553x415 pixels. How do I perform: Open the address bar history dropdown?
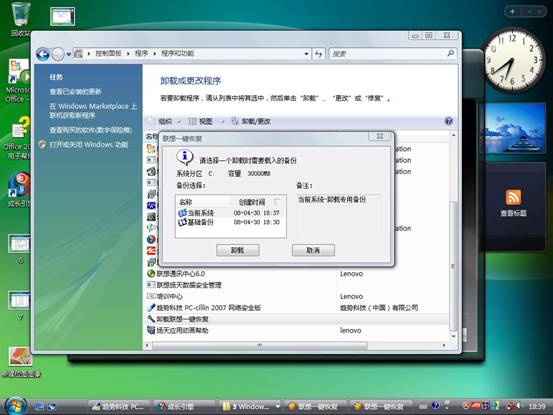[x=306, y=54]
